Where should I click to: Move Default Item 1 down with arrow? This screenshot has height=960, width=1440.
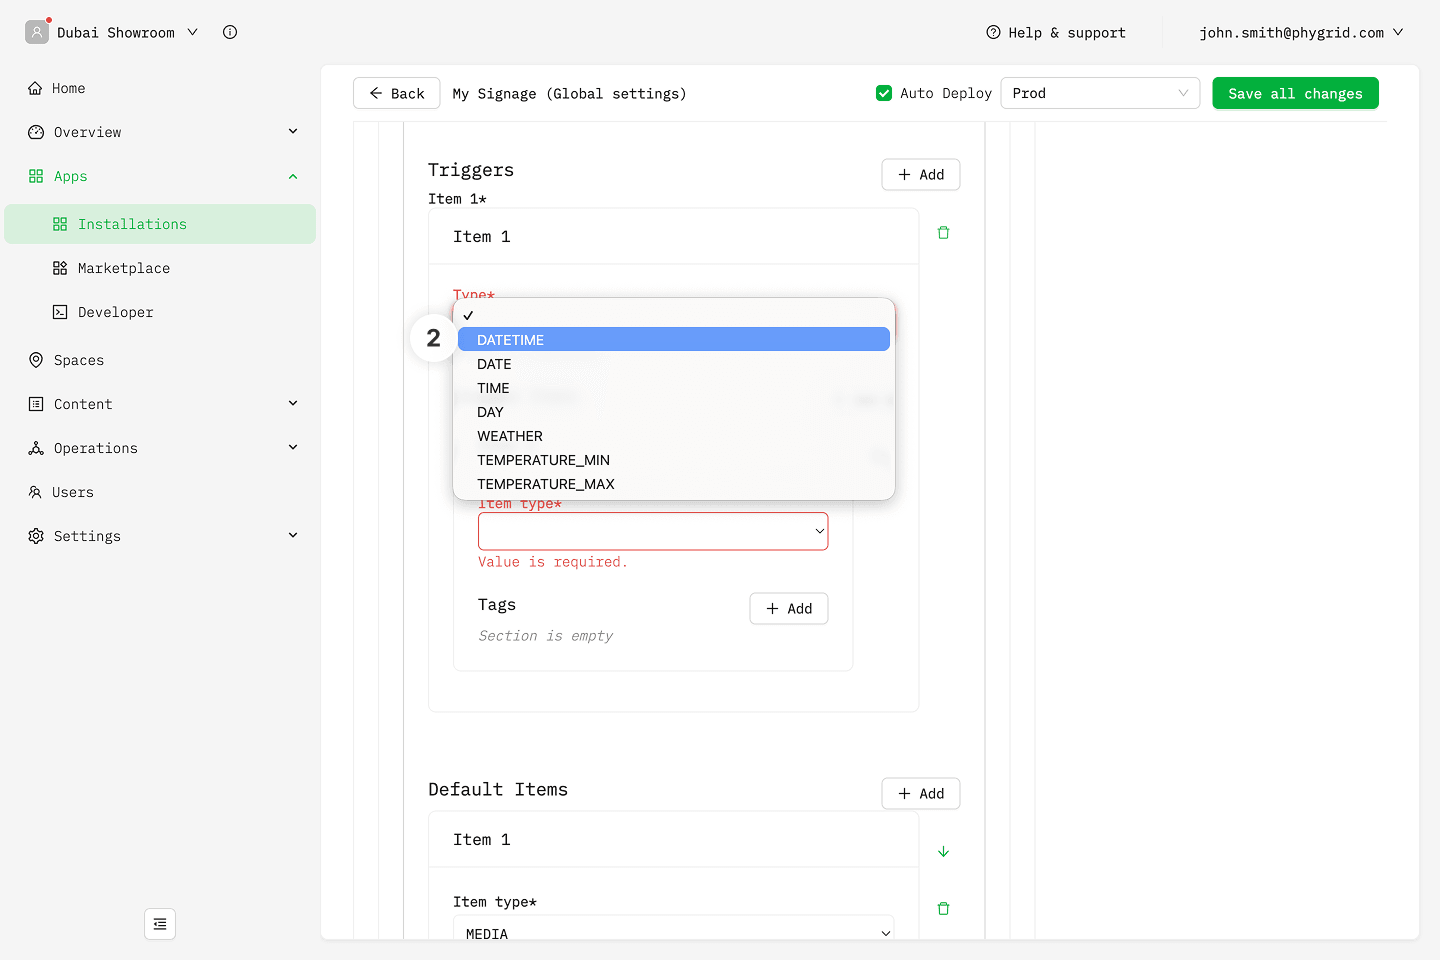point(943,852)
